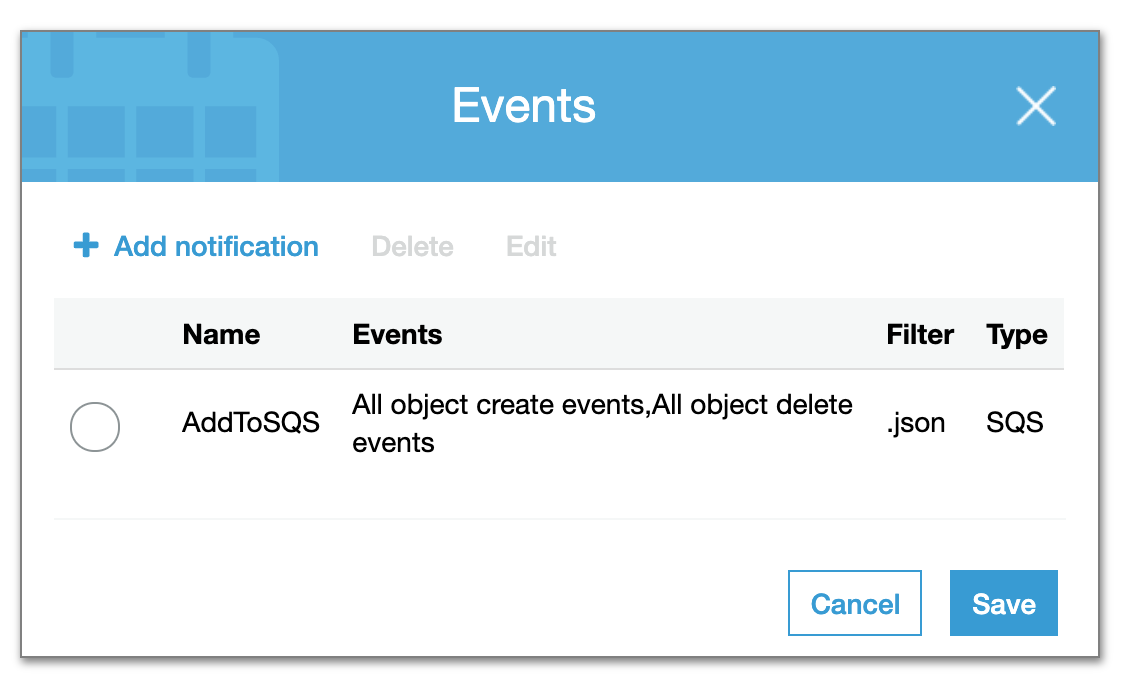
Task: Click the .json filter value
Action: tap(915, 422)
